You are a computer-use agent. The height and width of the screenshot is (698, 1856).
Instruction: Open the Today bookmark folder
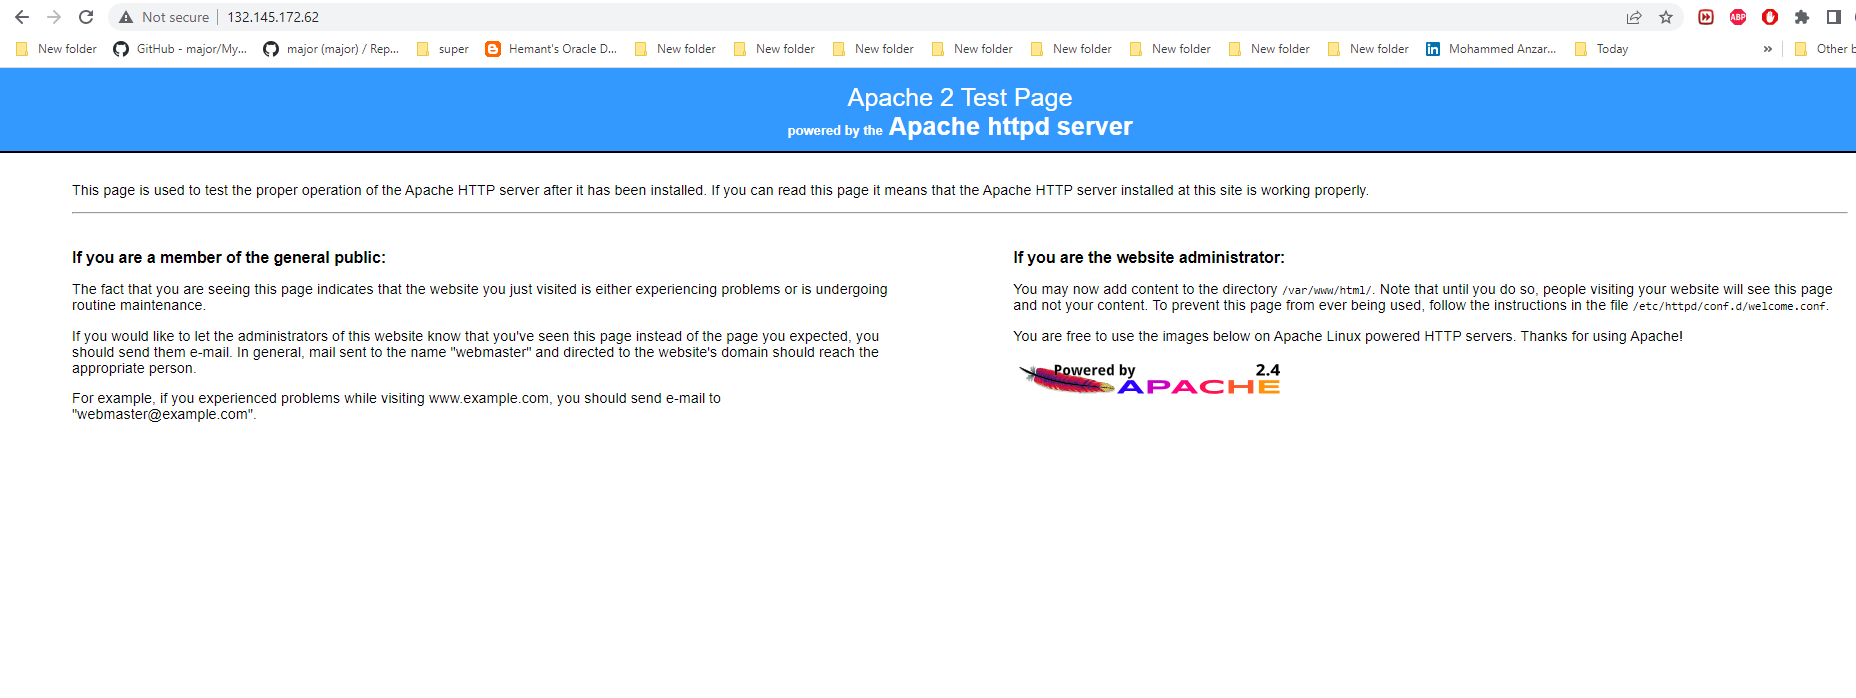tap(1601, 49)
